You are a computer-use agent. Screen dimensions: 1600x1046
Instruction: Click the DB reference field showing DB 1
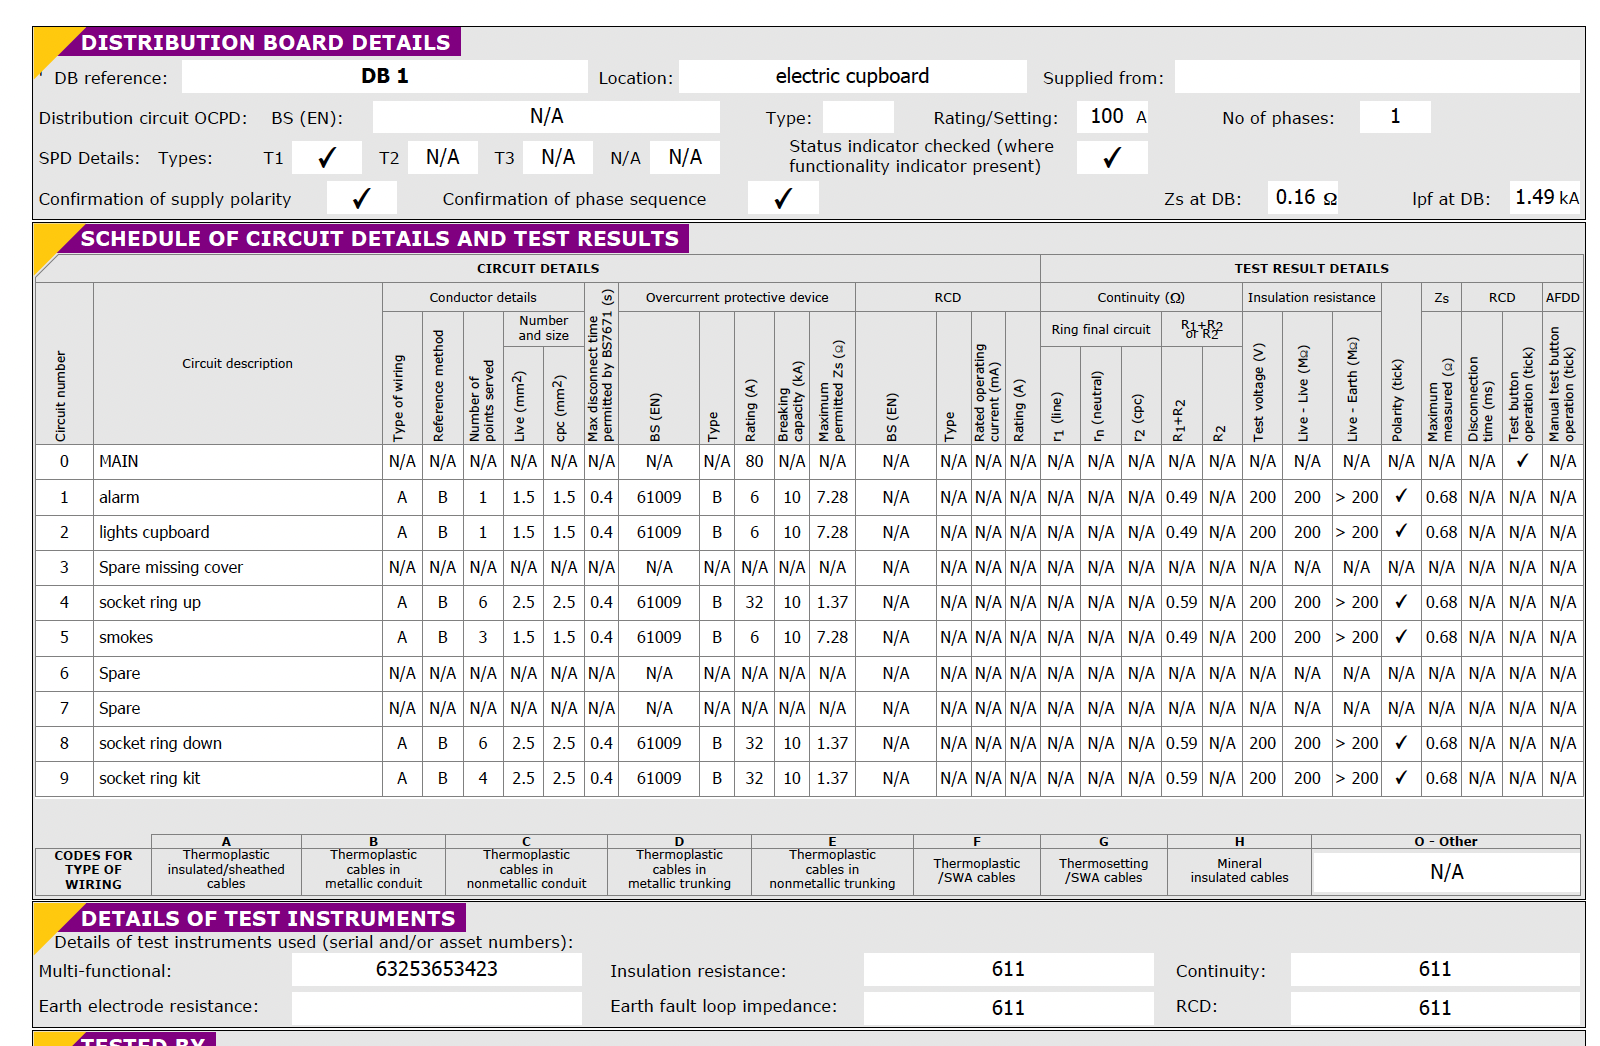coord(384,77)
